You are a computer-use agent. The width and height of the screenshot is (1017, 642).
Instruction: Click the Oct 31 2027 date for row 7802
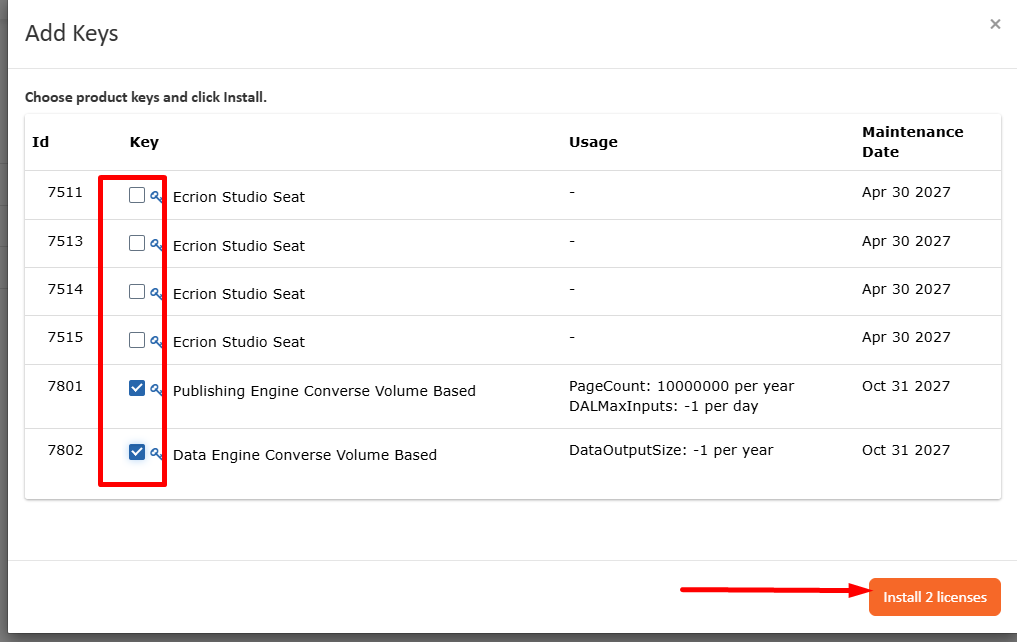(905, 450)
